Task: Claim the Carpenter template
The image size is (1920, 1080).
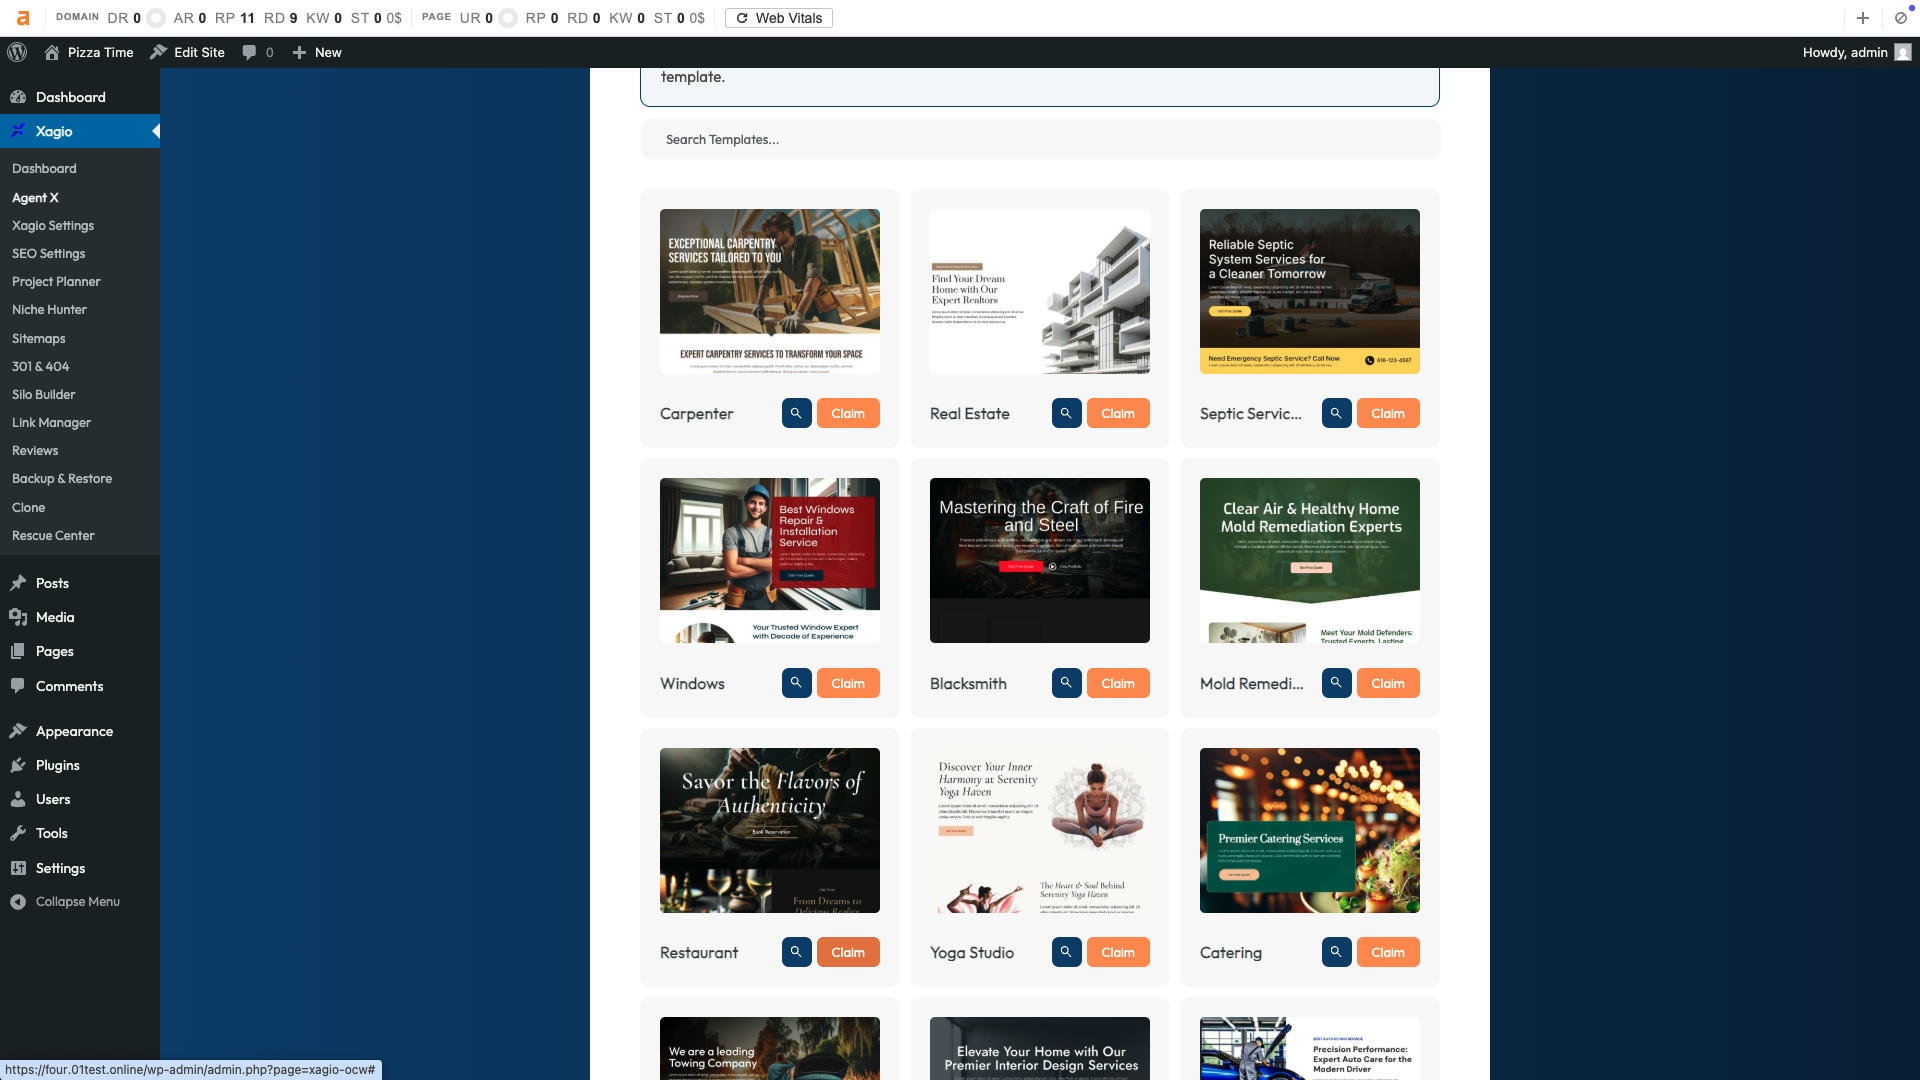Action: (x=848, y=413)
